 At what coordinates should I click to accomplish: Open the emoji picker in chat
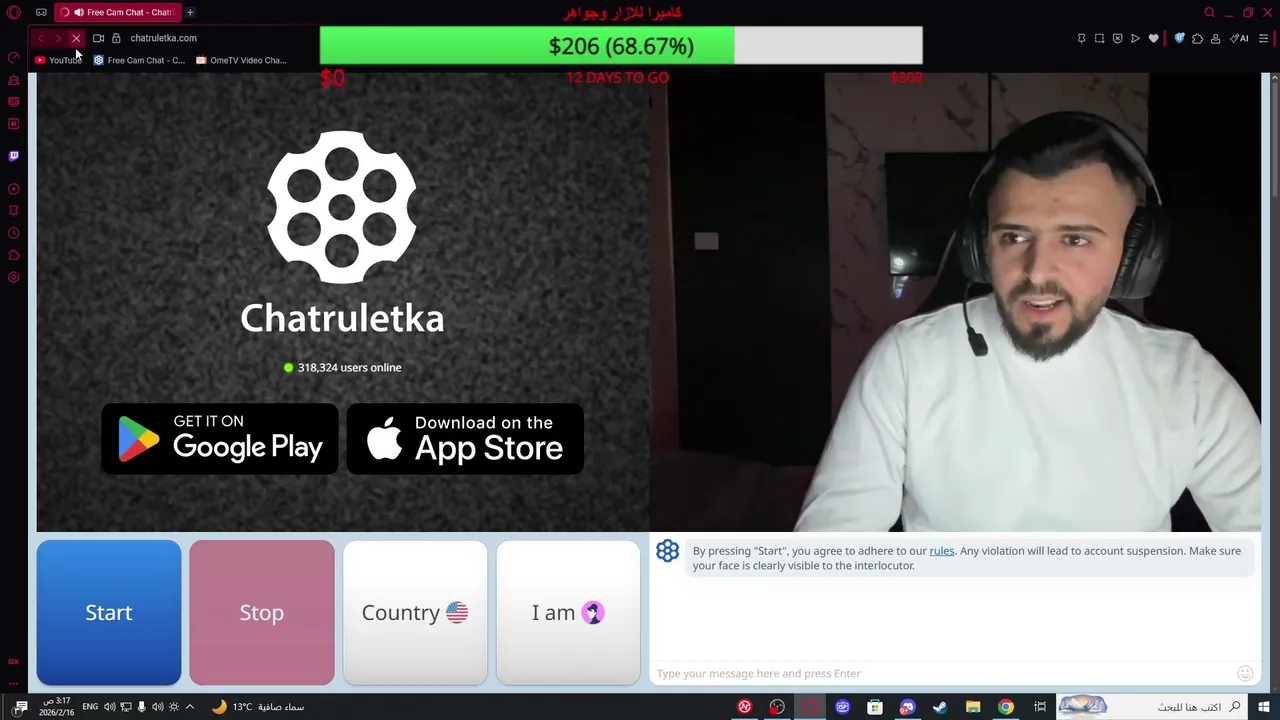(x=1245, y=673)
